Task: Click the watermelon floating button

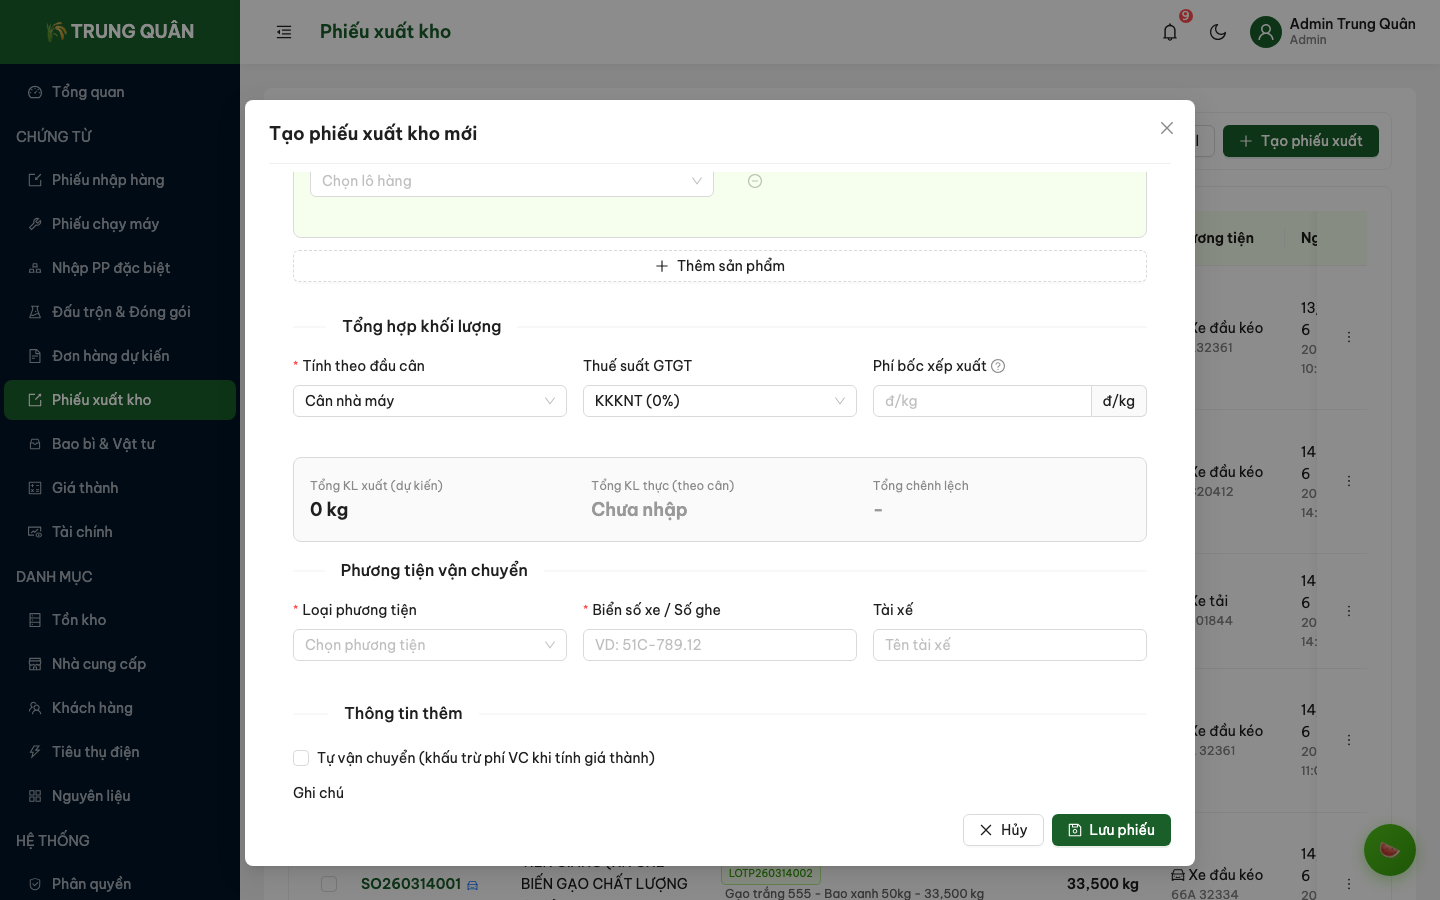Action: 1389,850
